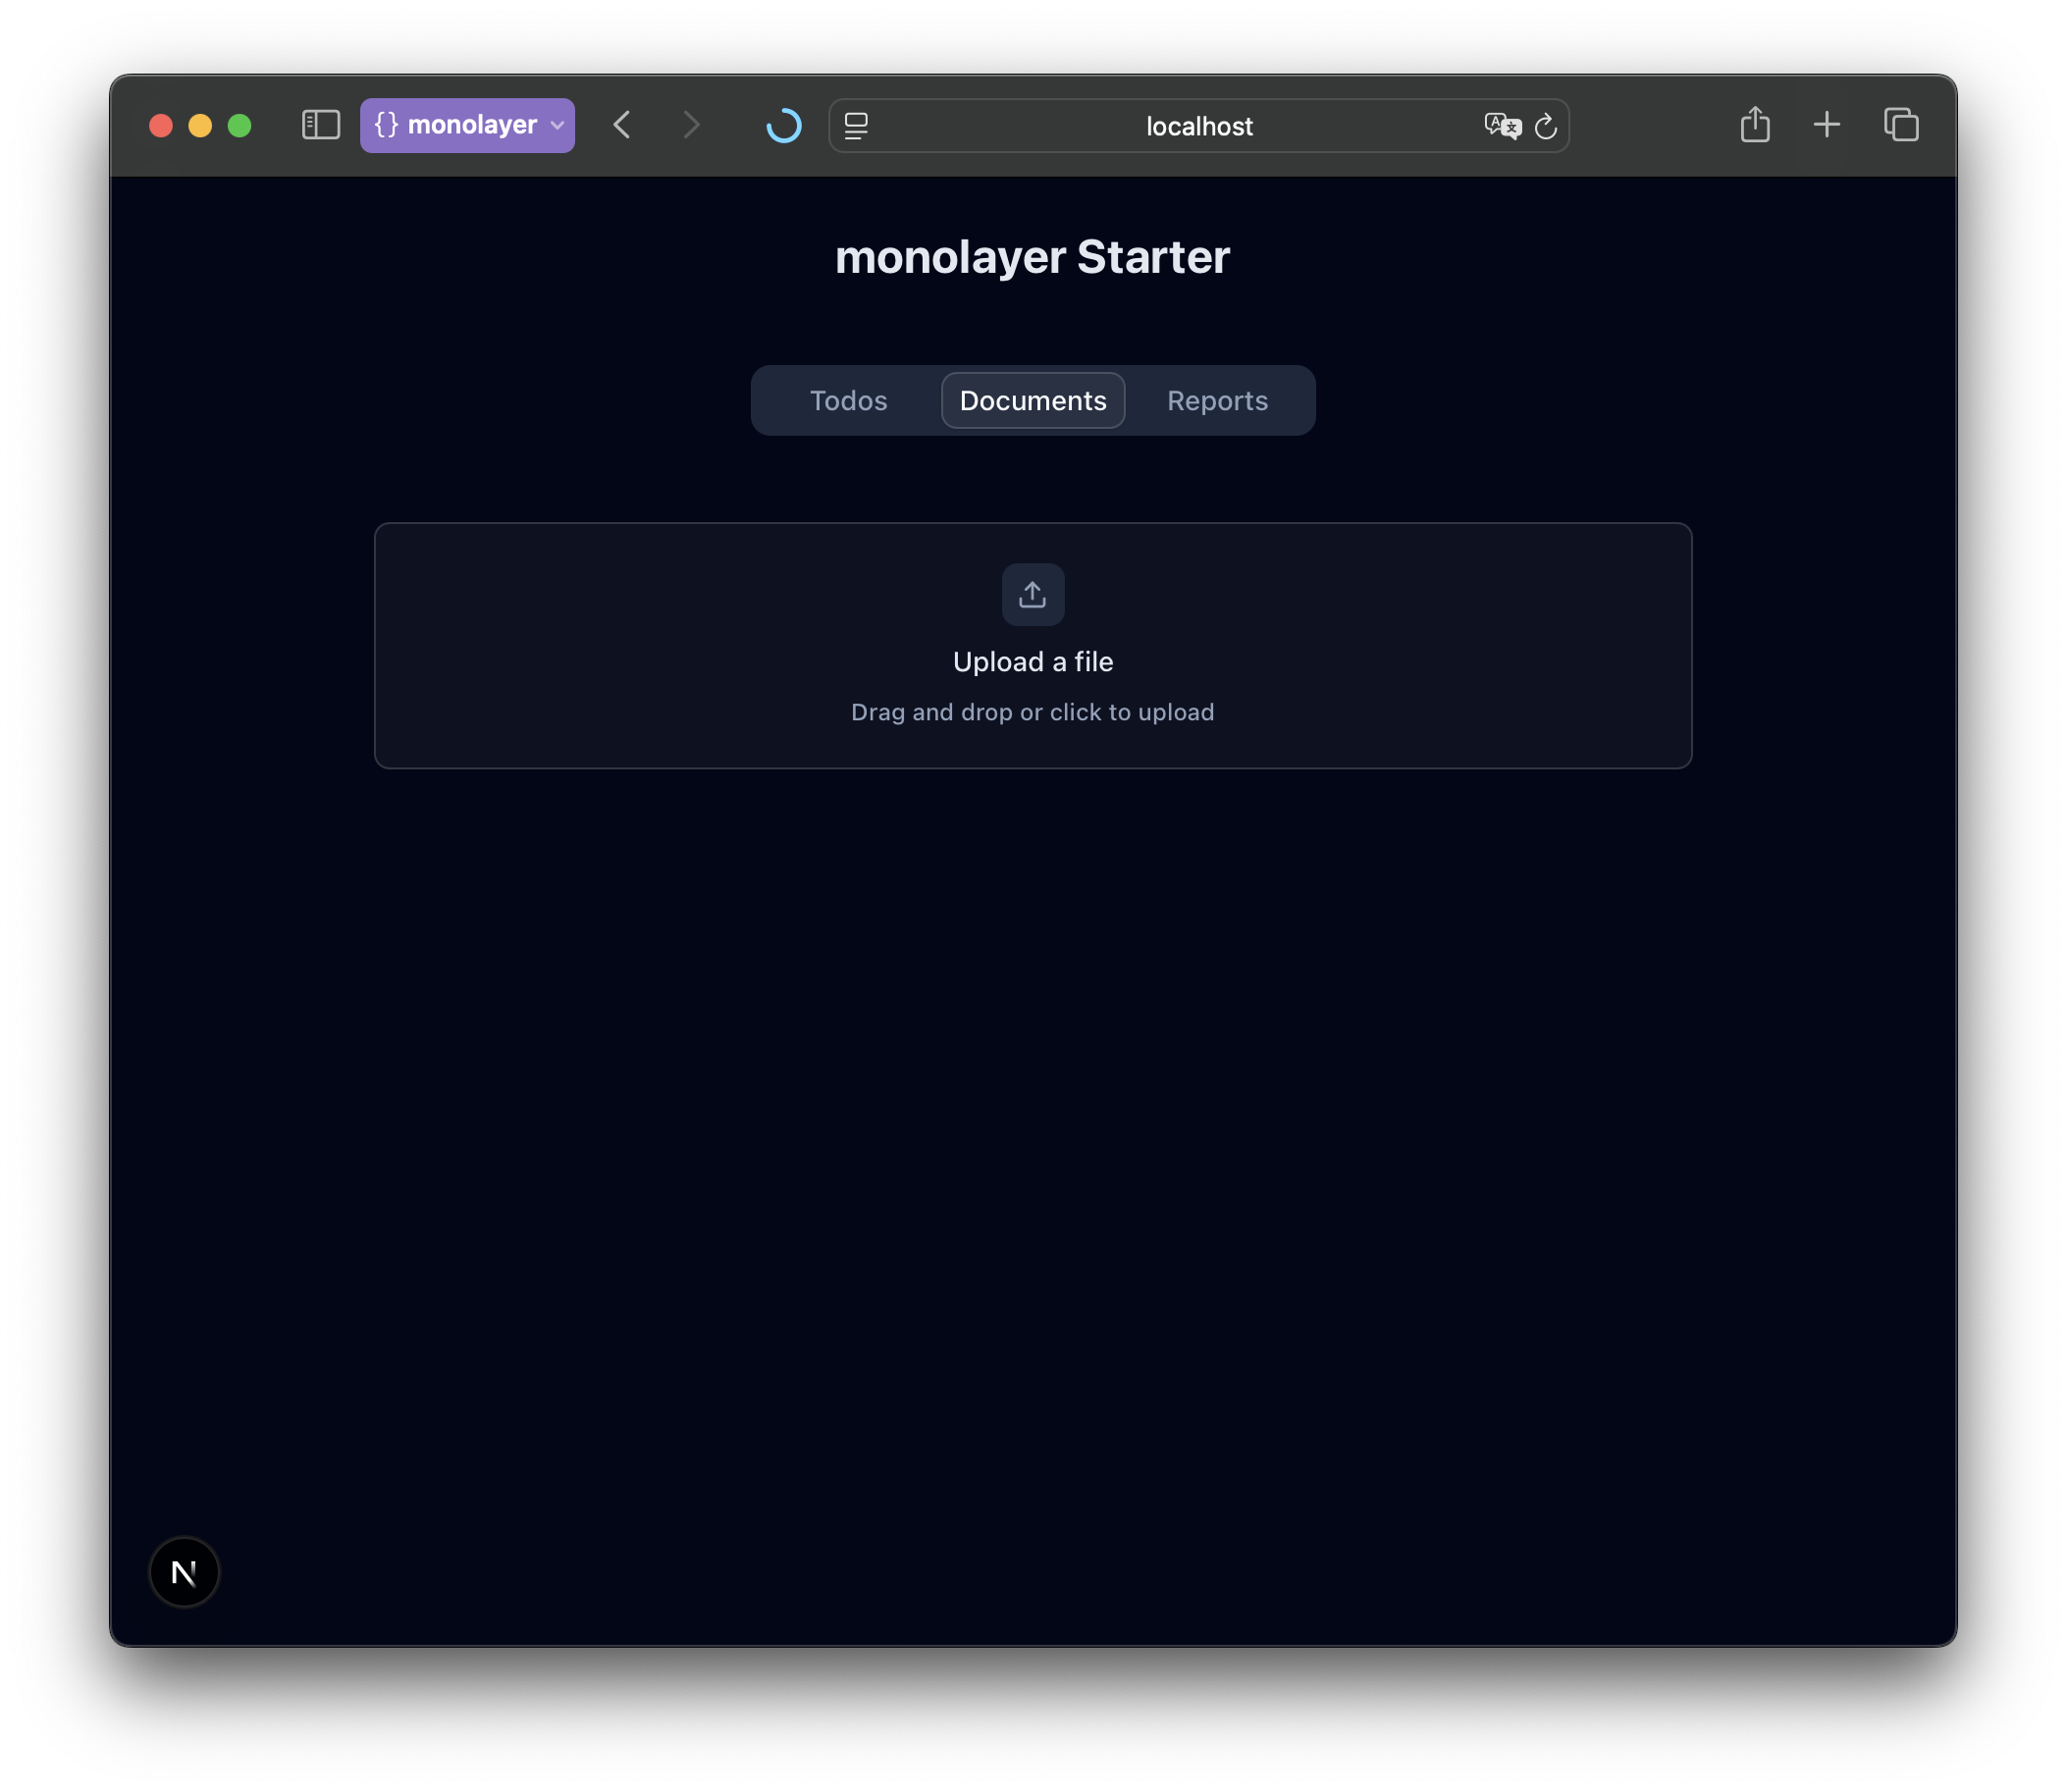Open the Share sheet icon
Image resolution: width=2067 pixels, height=1792 pixels.
(x=1755, y=125)
